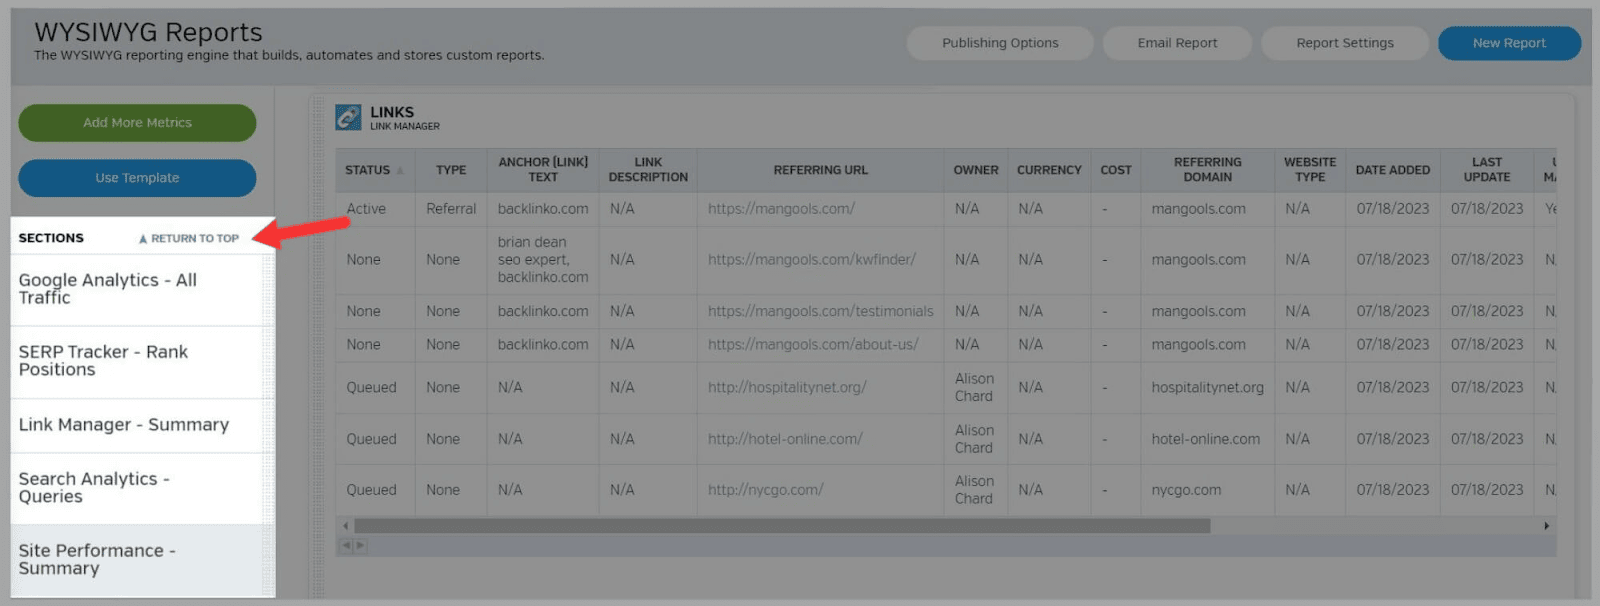Viewport: 1600px width, 606px height.
Task: Open Publishing Options
Action: 999,43
